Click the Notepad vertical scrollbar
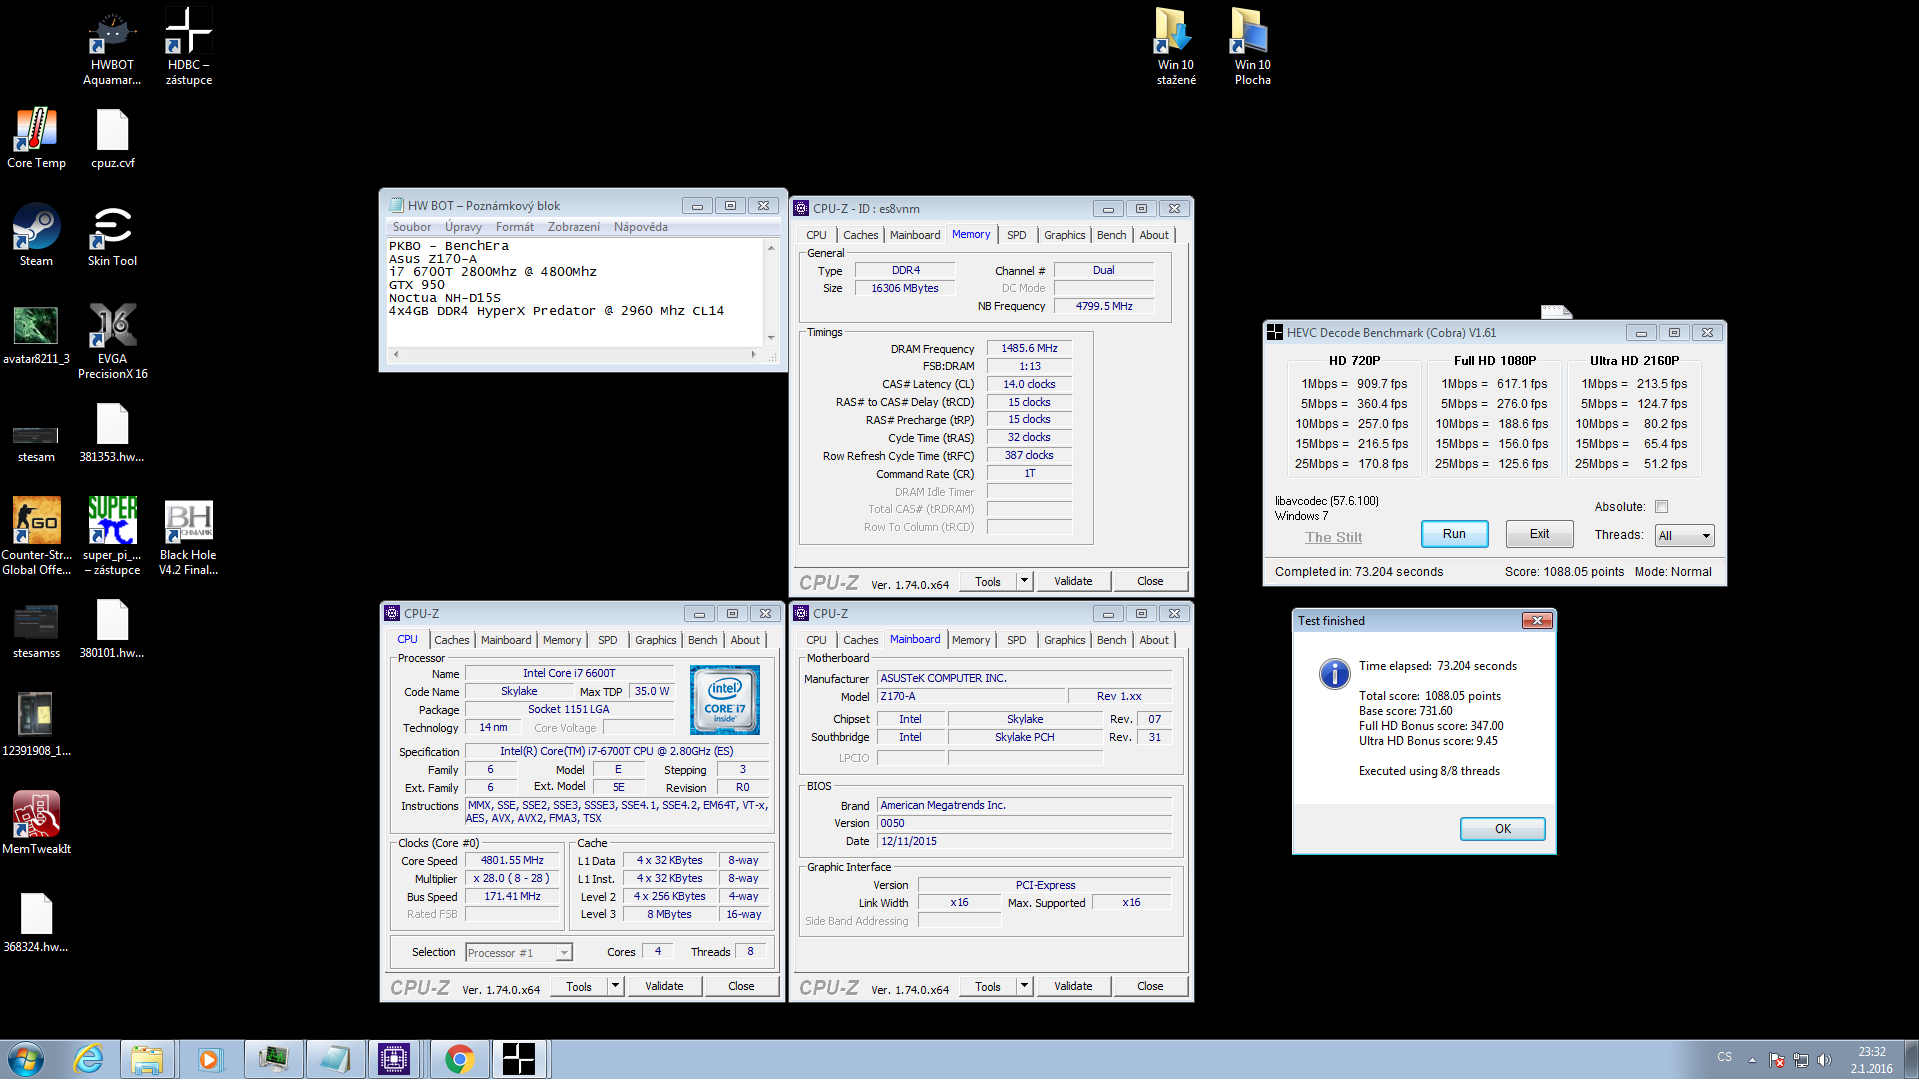This screenshot has height=1080, width=1919. pyautogui.click(x=771, y=292)
